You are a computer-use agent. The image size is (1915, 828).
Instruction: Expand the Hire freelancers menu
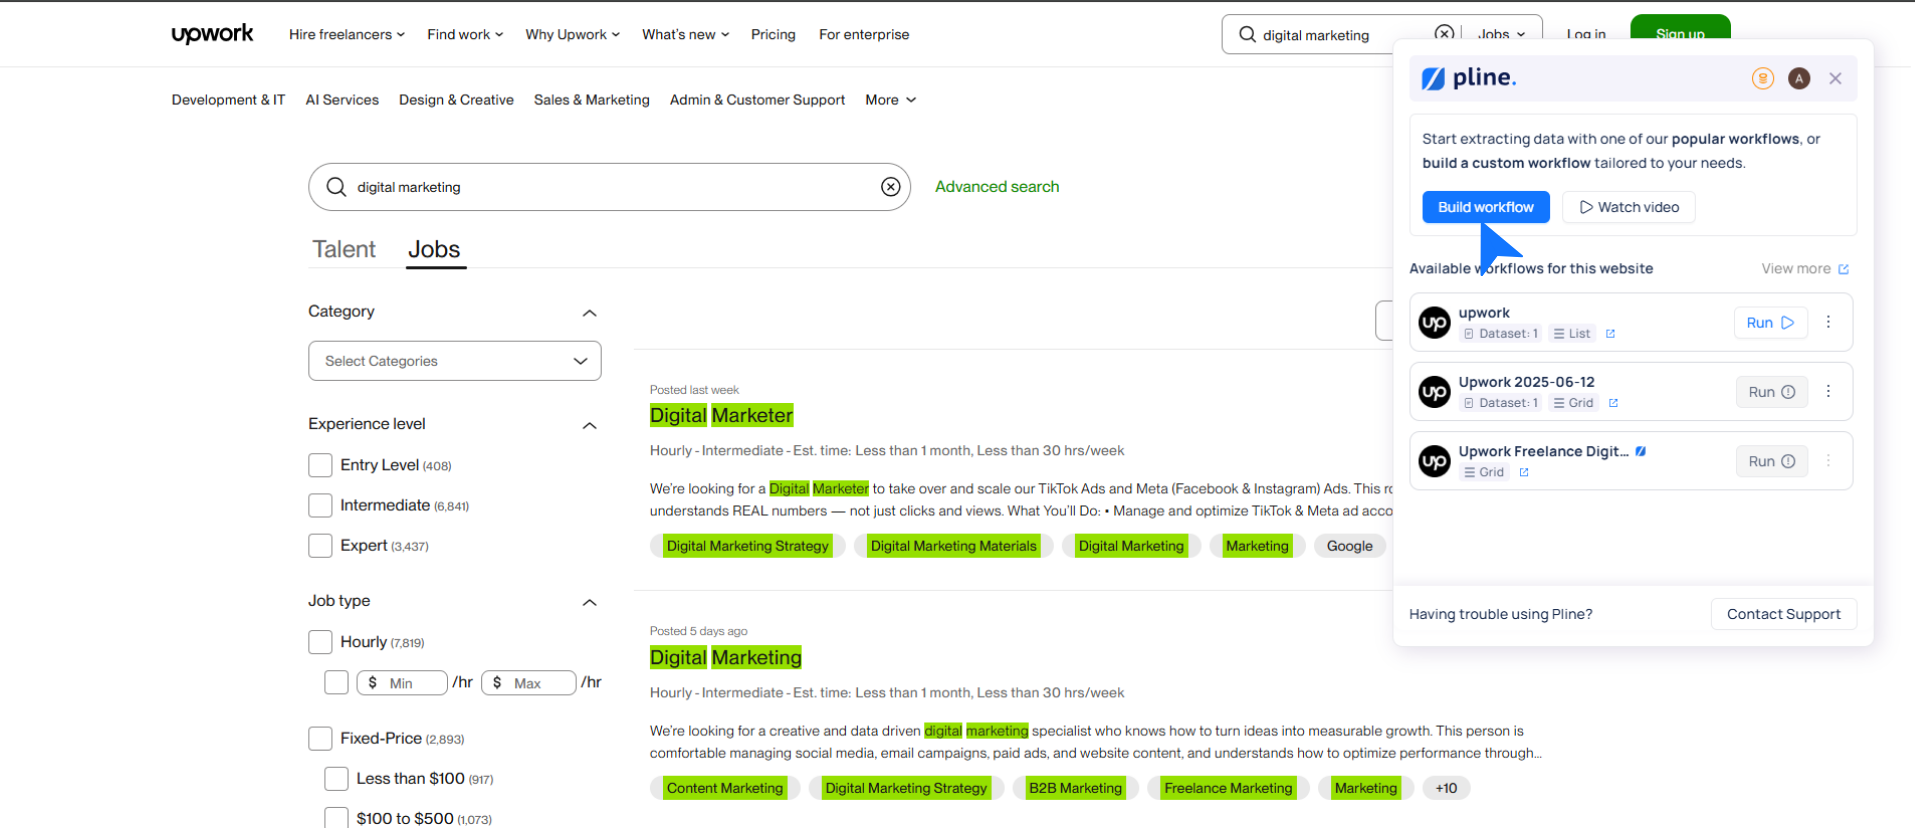click(346, 34)
